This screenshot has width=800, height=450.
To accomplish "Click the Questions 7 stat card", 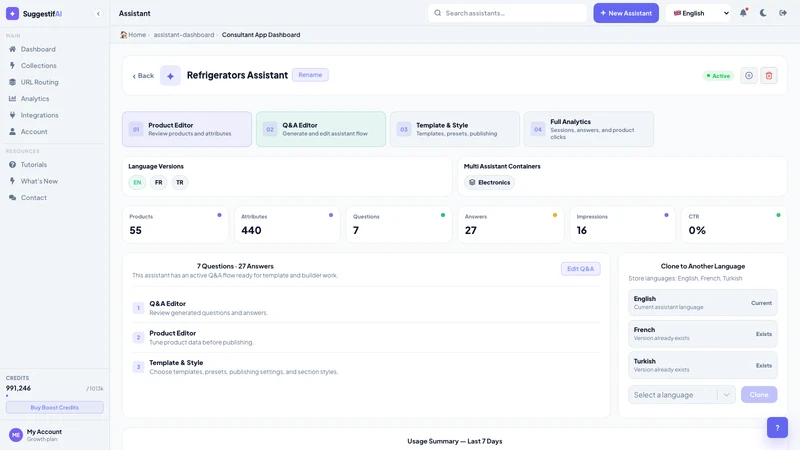I will 399,224.
